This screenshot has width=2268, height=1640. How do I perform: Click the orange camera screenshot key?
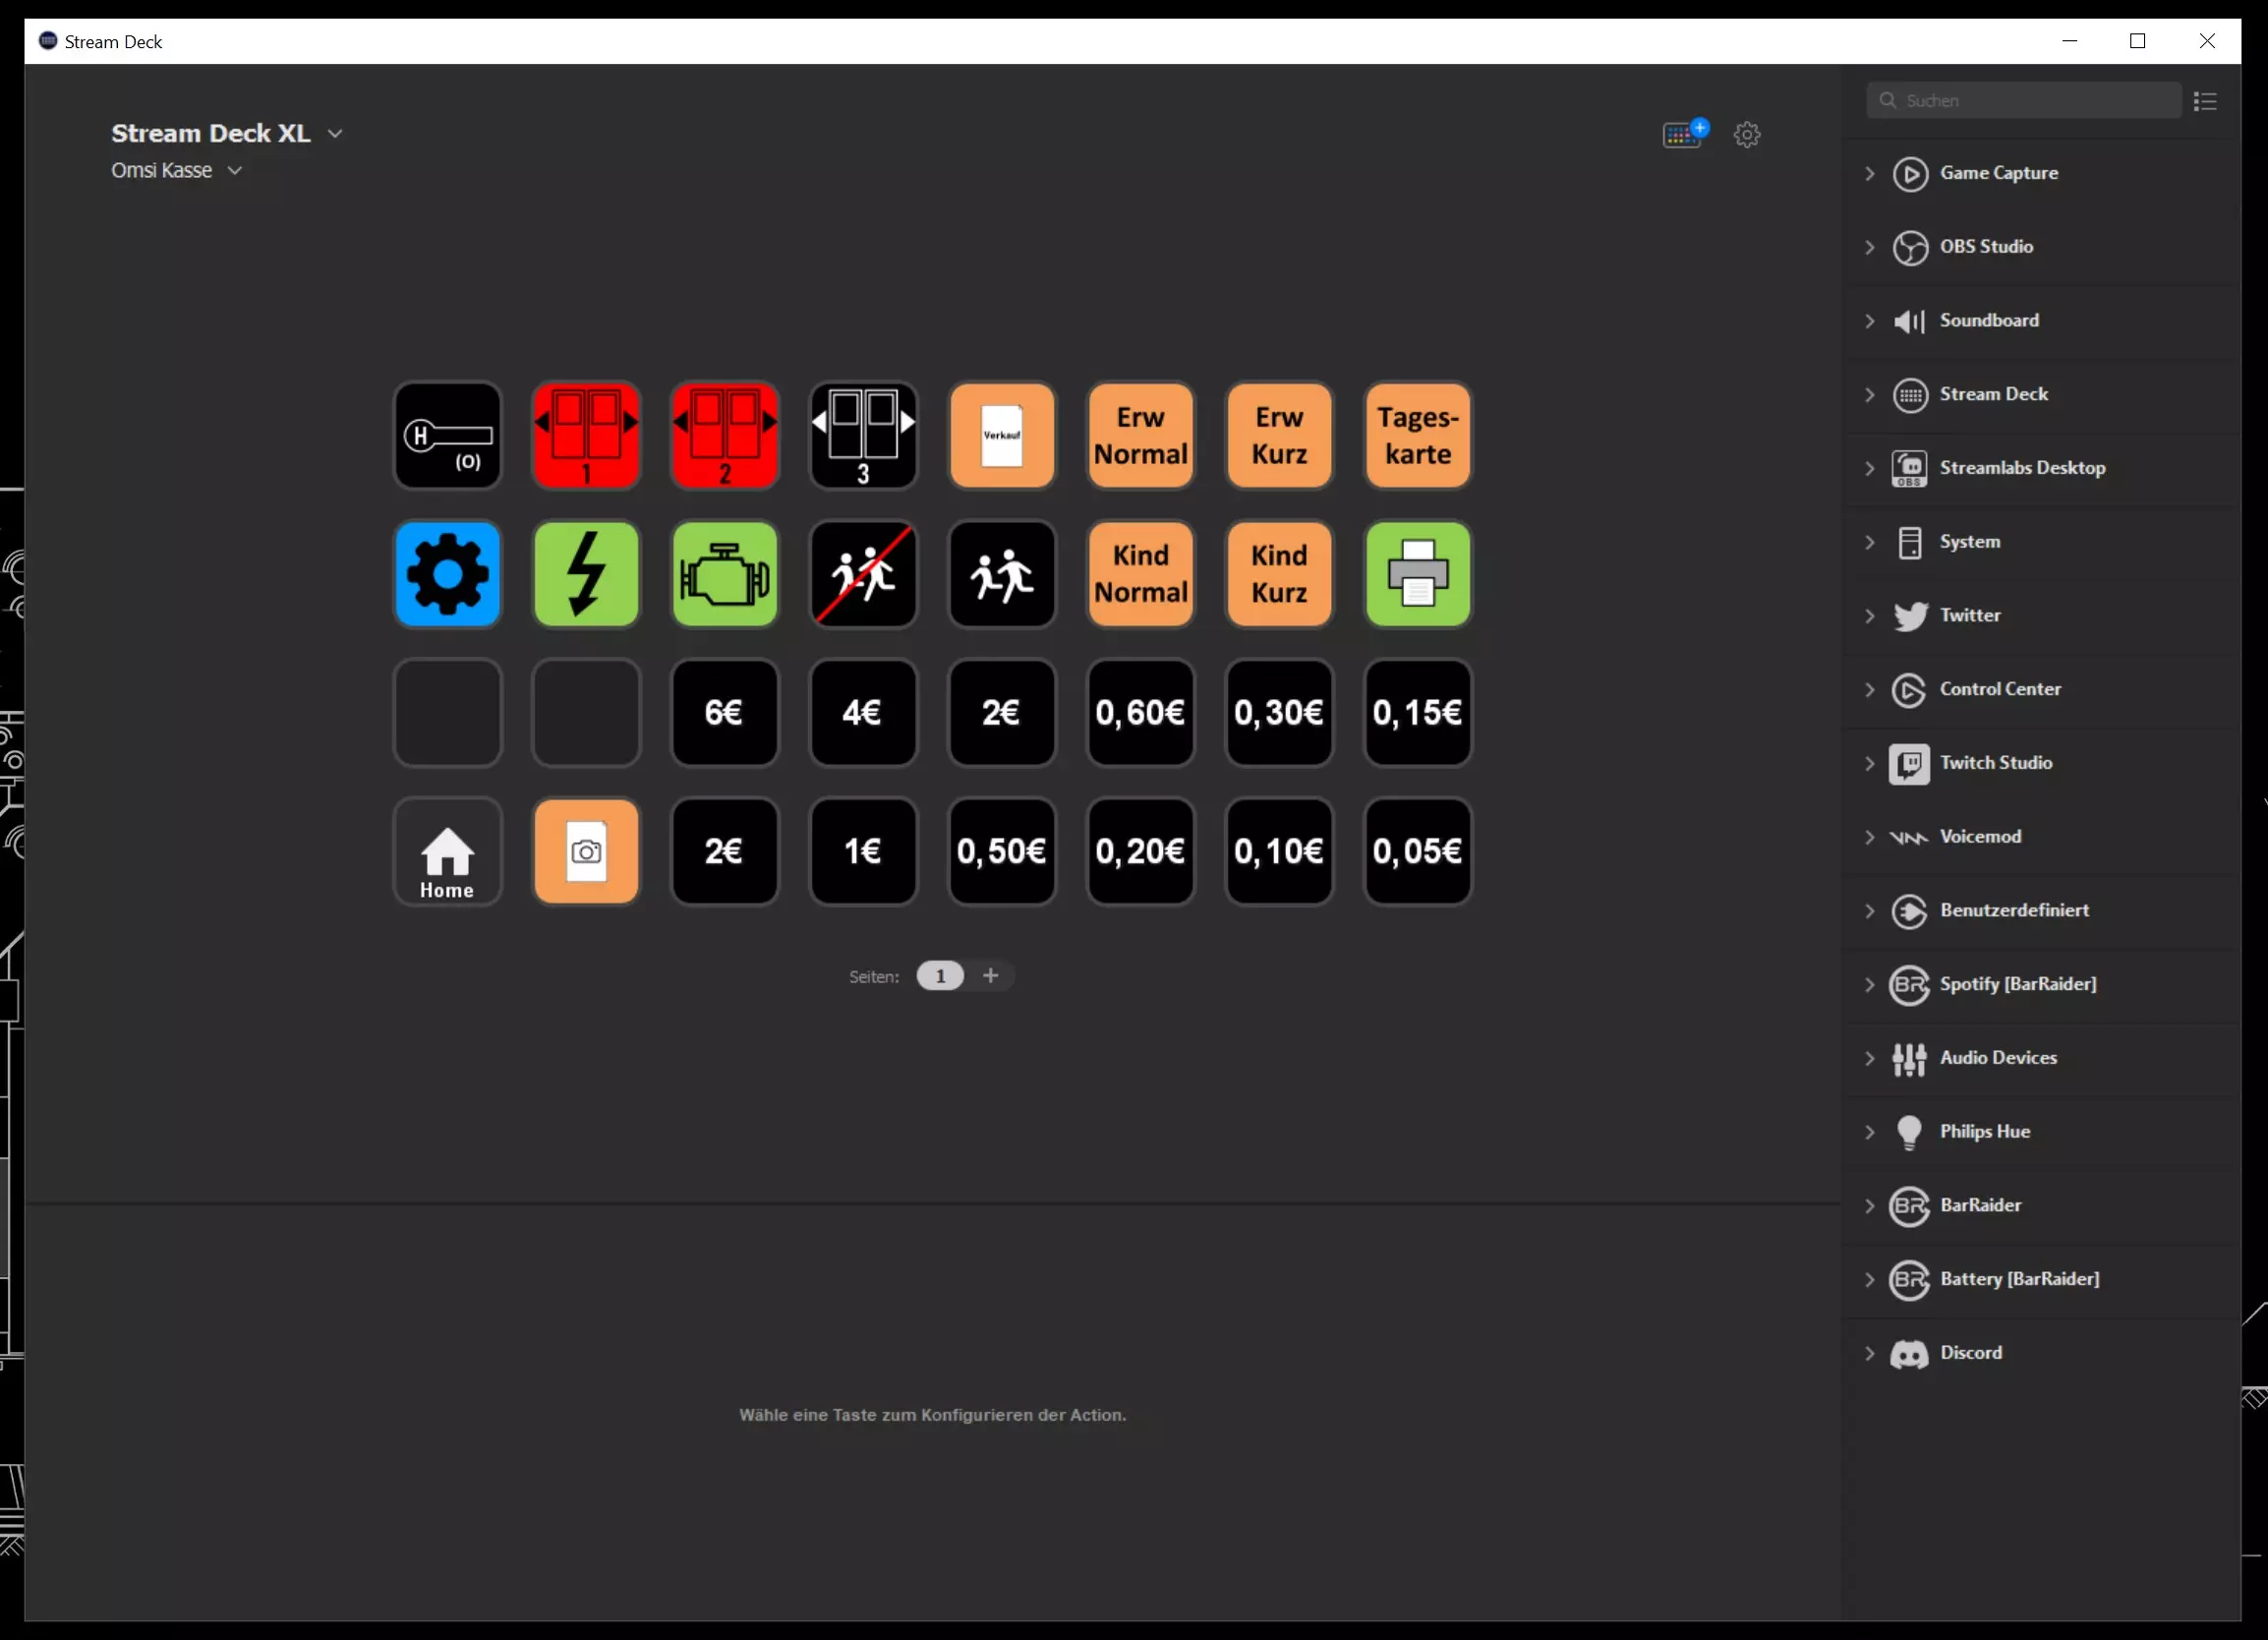coord(586,851)
